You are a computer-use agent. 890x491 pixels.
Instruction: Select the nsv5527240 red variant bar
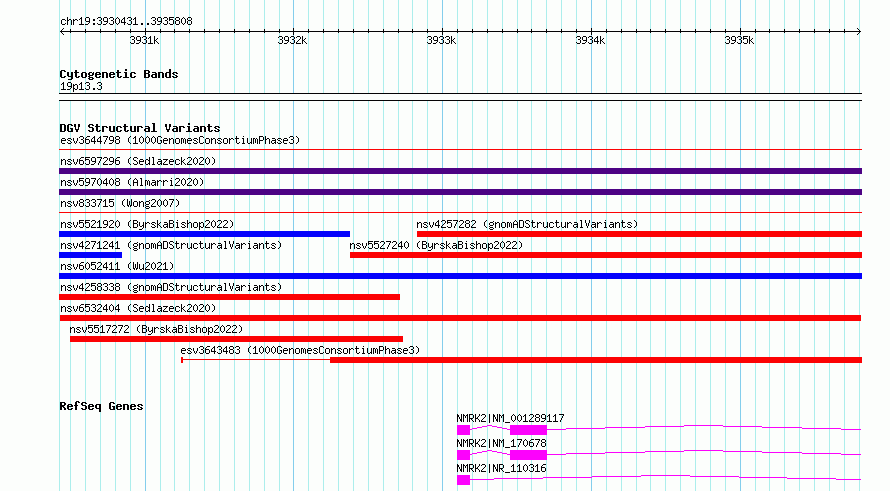point(606,255)
